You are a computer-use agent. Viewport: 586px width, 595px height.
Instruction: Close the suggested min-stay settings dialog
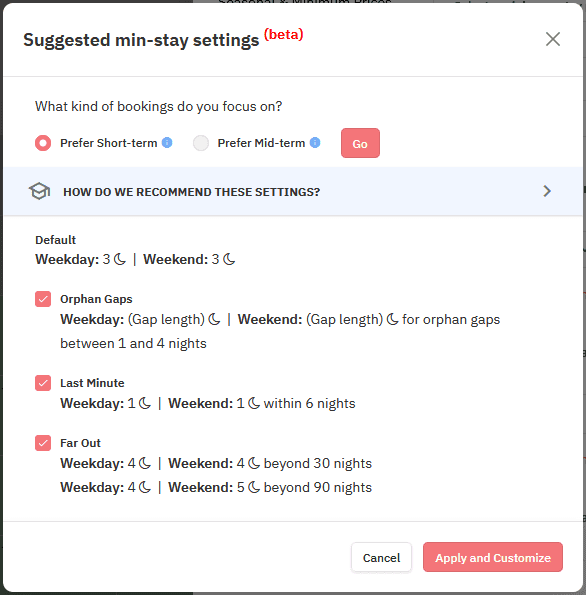553,39
